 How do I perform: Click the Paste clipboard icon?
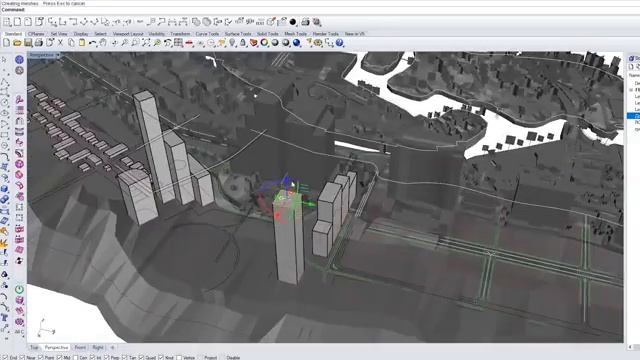tap(82, 42)
